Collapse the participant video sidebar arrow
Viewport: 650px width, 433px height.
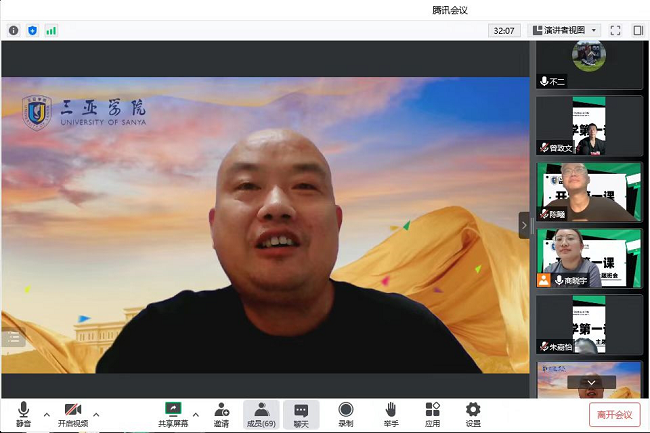click(x=524, y=225)
